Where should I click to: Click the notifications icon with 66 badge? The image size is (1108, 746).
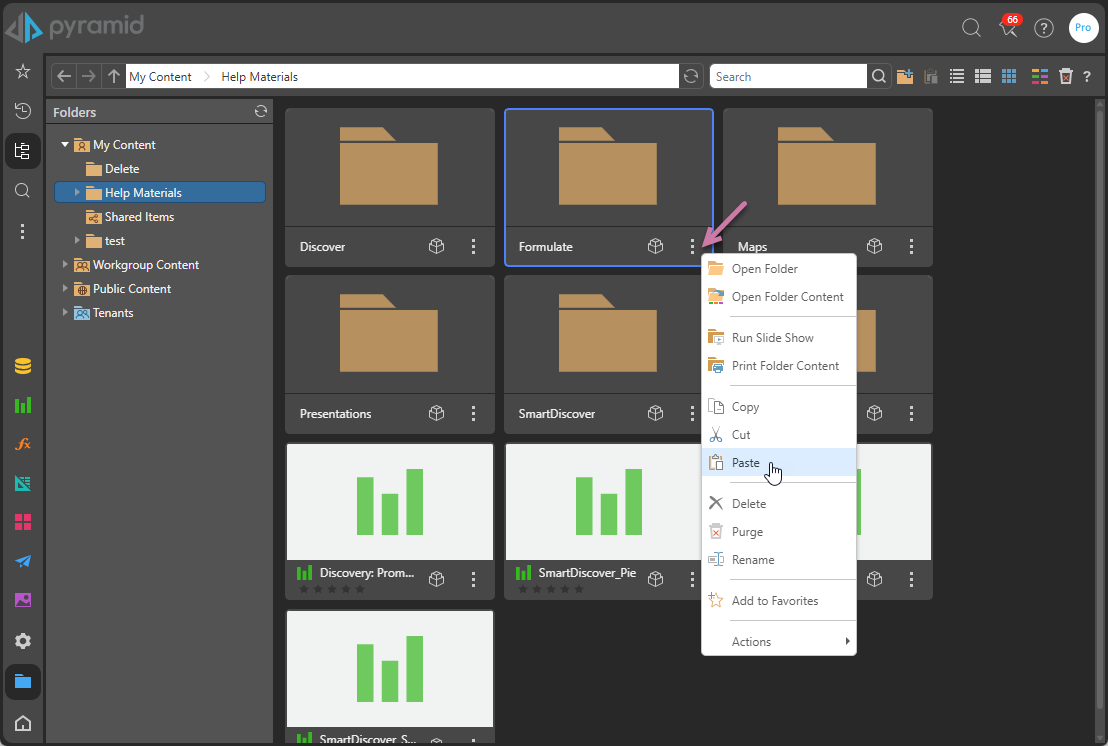coord(1008,28)
